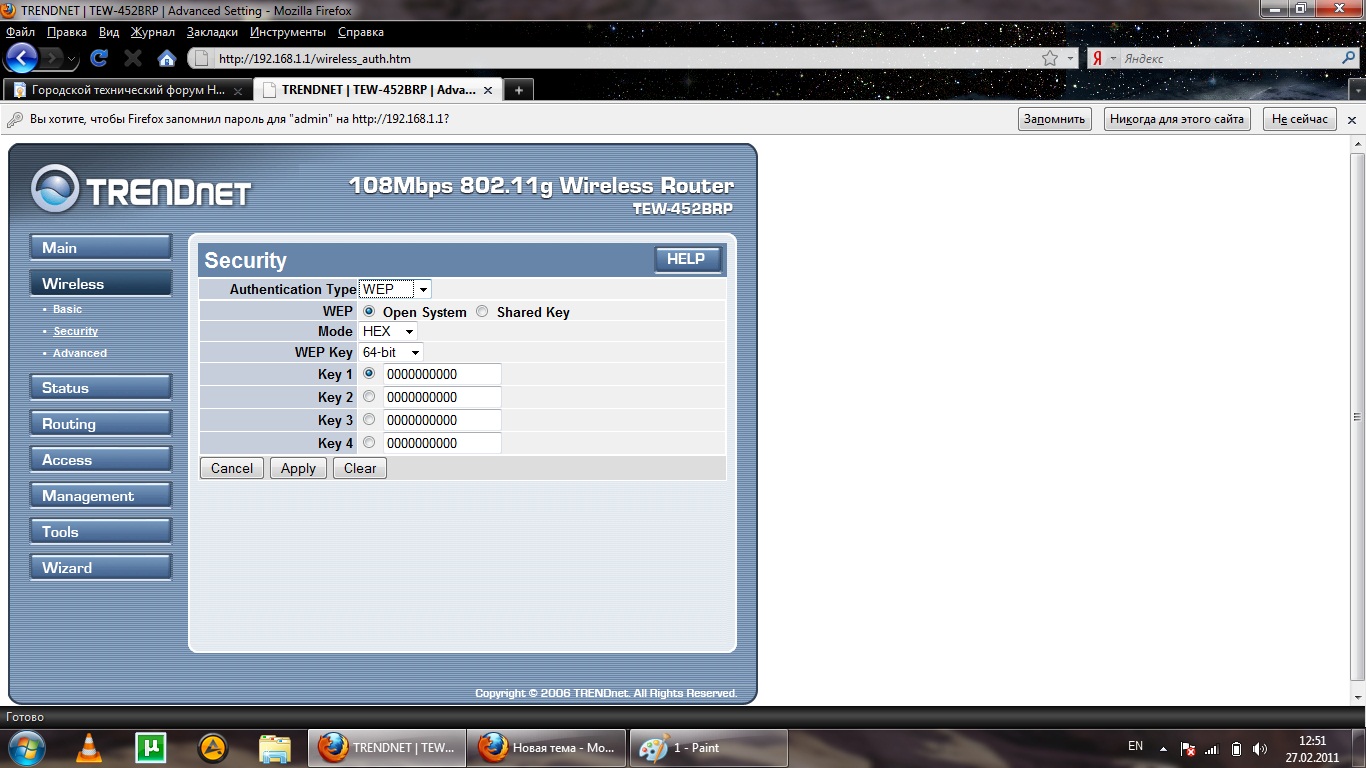1366x768 pixels.
Task: Select Key 4 radio button
Action: 369,442
